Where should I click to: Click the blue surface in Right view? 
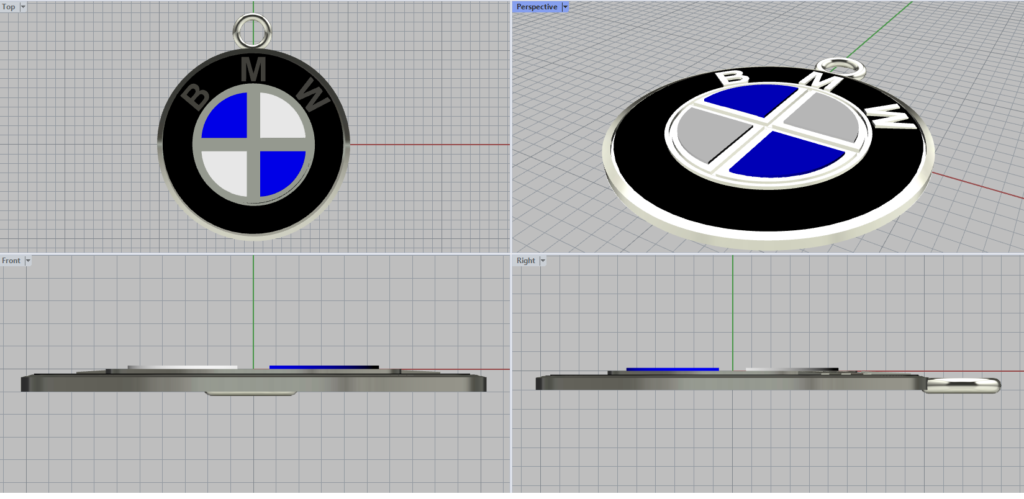(672, 368)
